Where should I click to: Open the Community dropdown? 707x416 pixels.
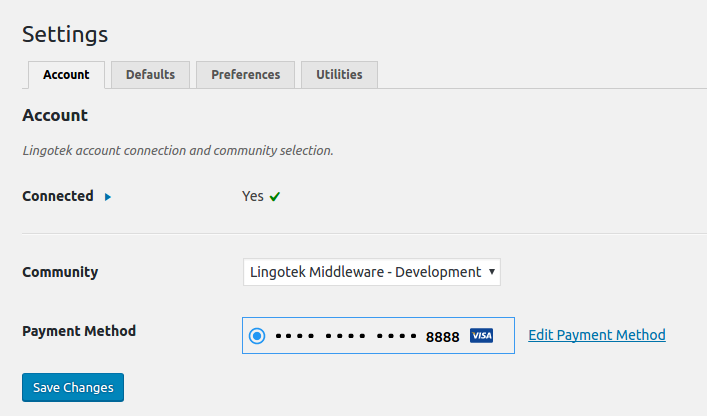click(x=371, y=272)
